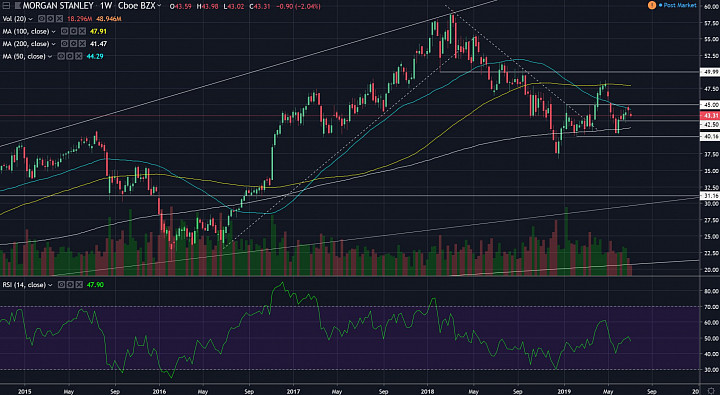This screenshot has width=720, height=395.
Task: Click the 2016 label on time axis
Action: 159,391
